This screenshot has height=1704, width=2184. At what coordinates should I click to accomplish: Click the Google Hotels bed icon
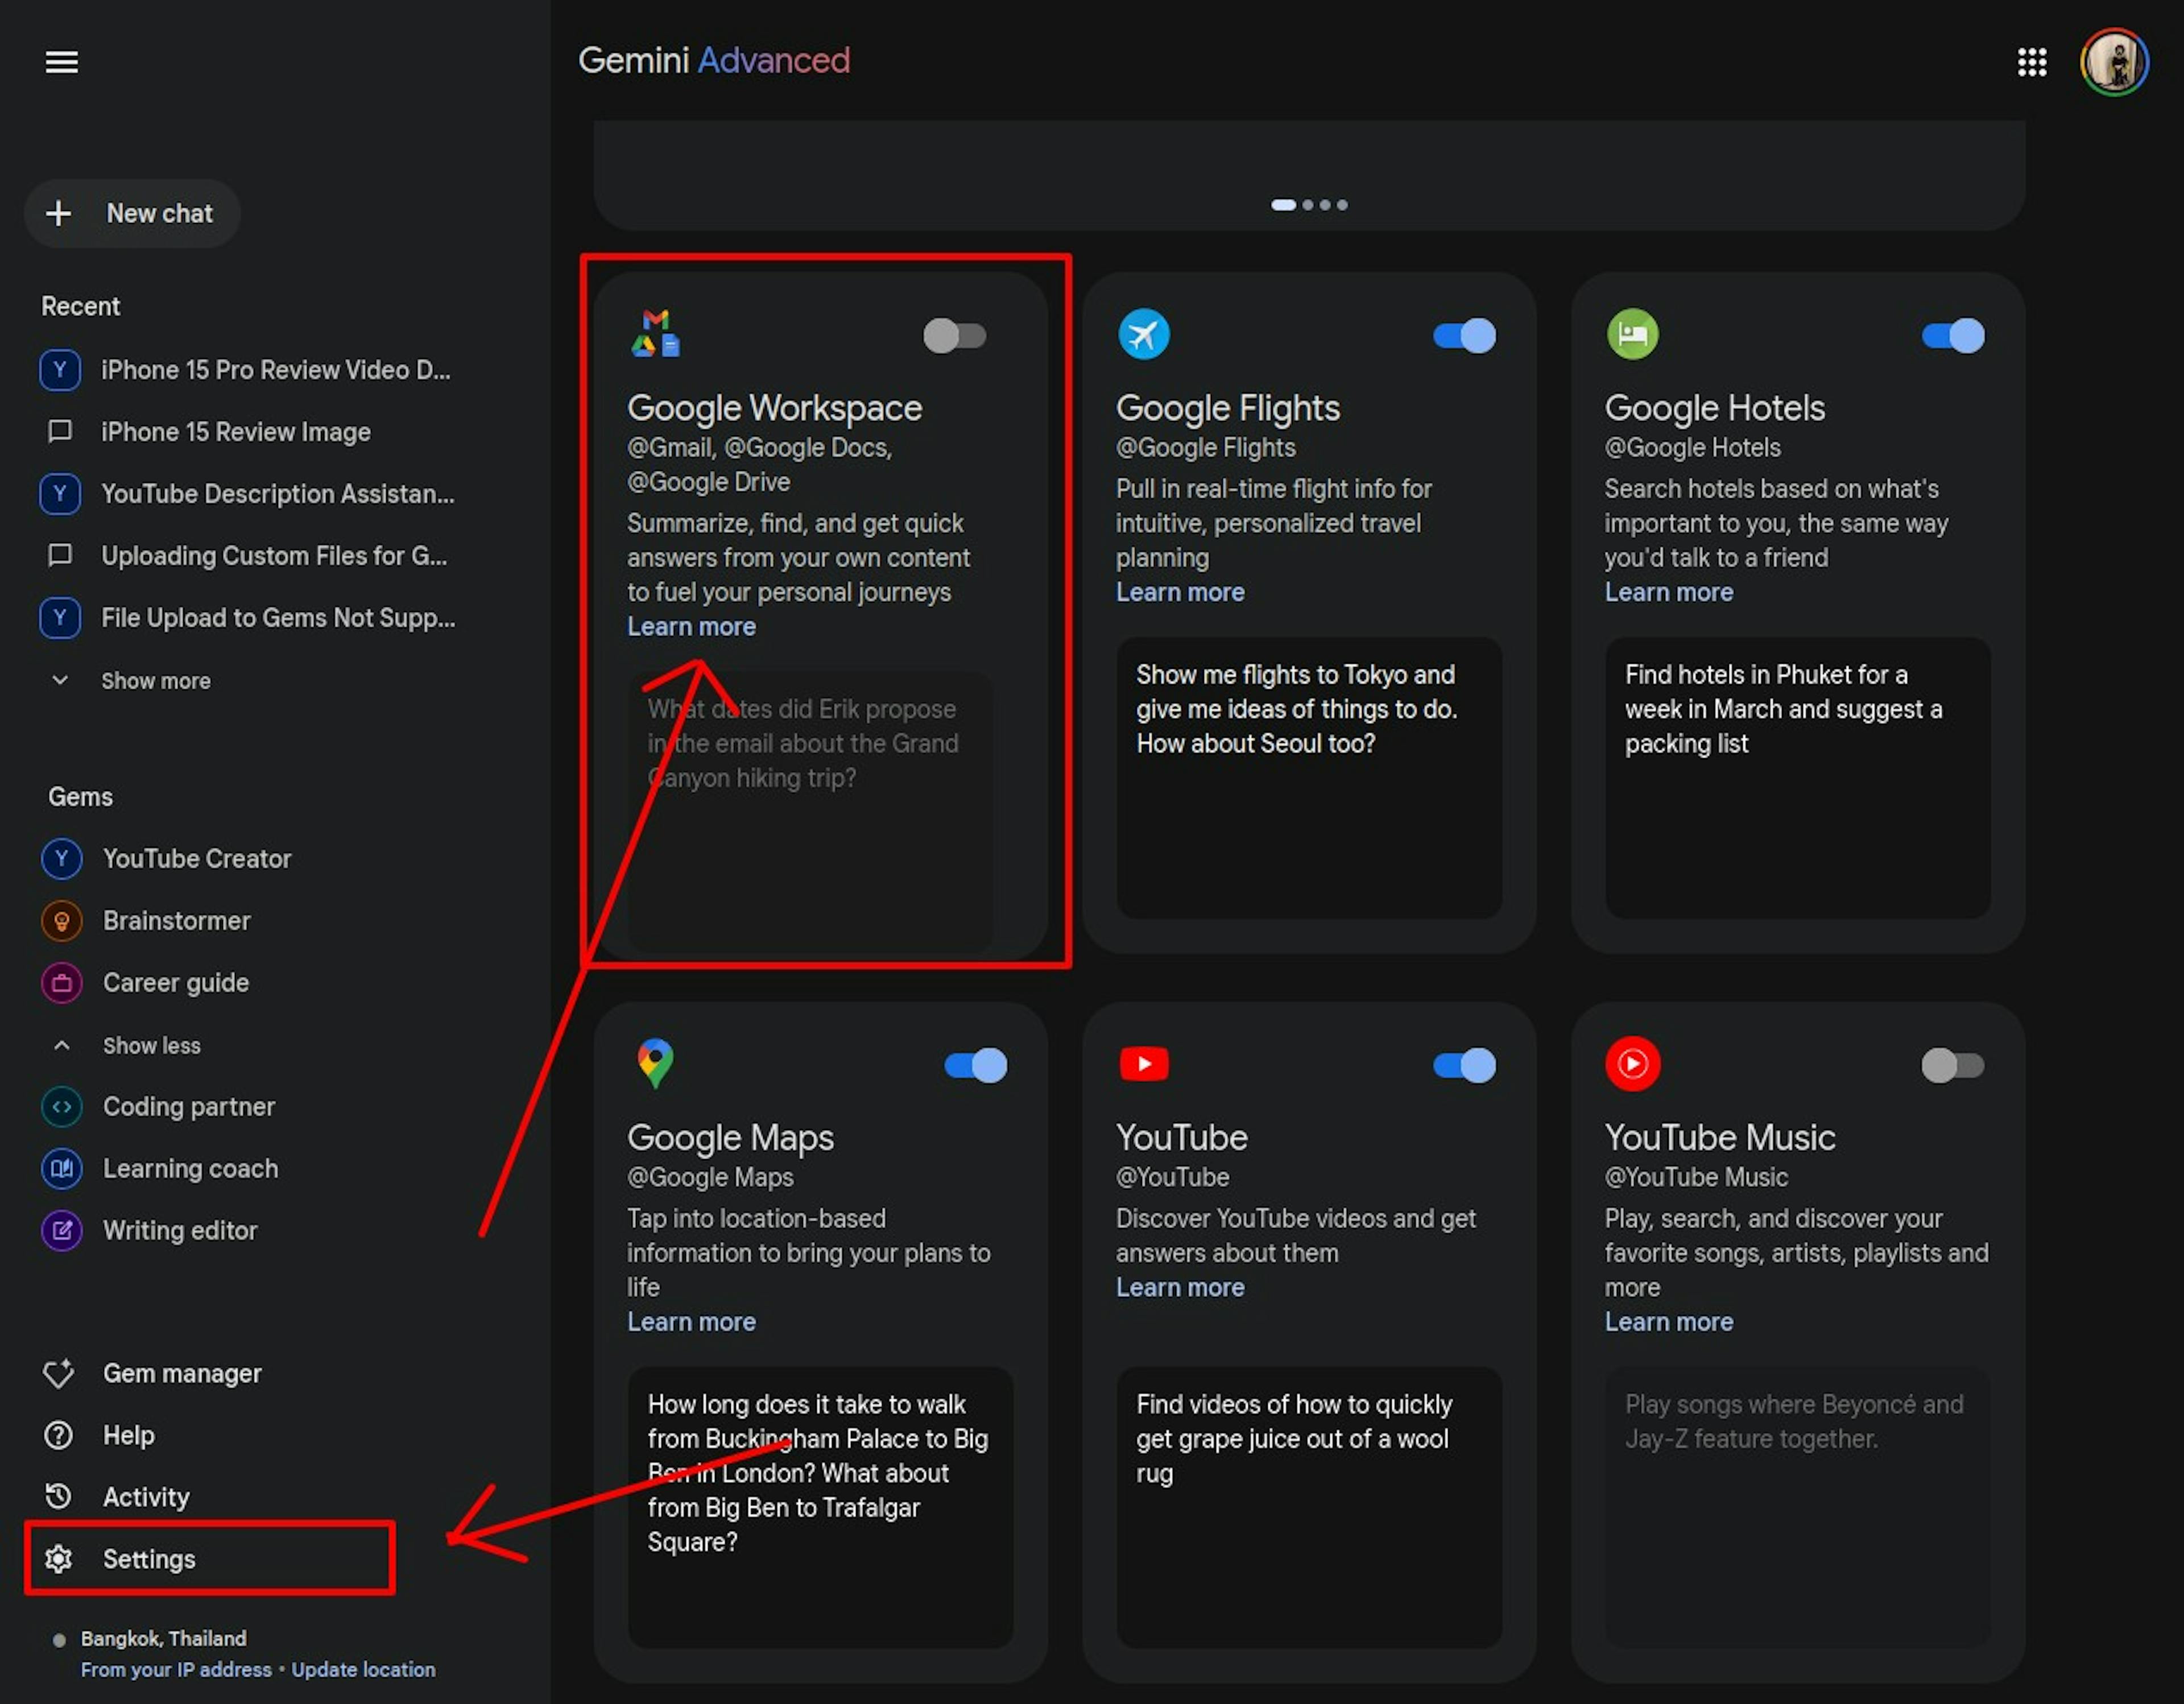pos(1632,334)
